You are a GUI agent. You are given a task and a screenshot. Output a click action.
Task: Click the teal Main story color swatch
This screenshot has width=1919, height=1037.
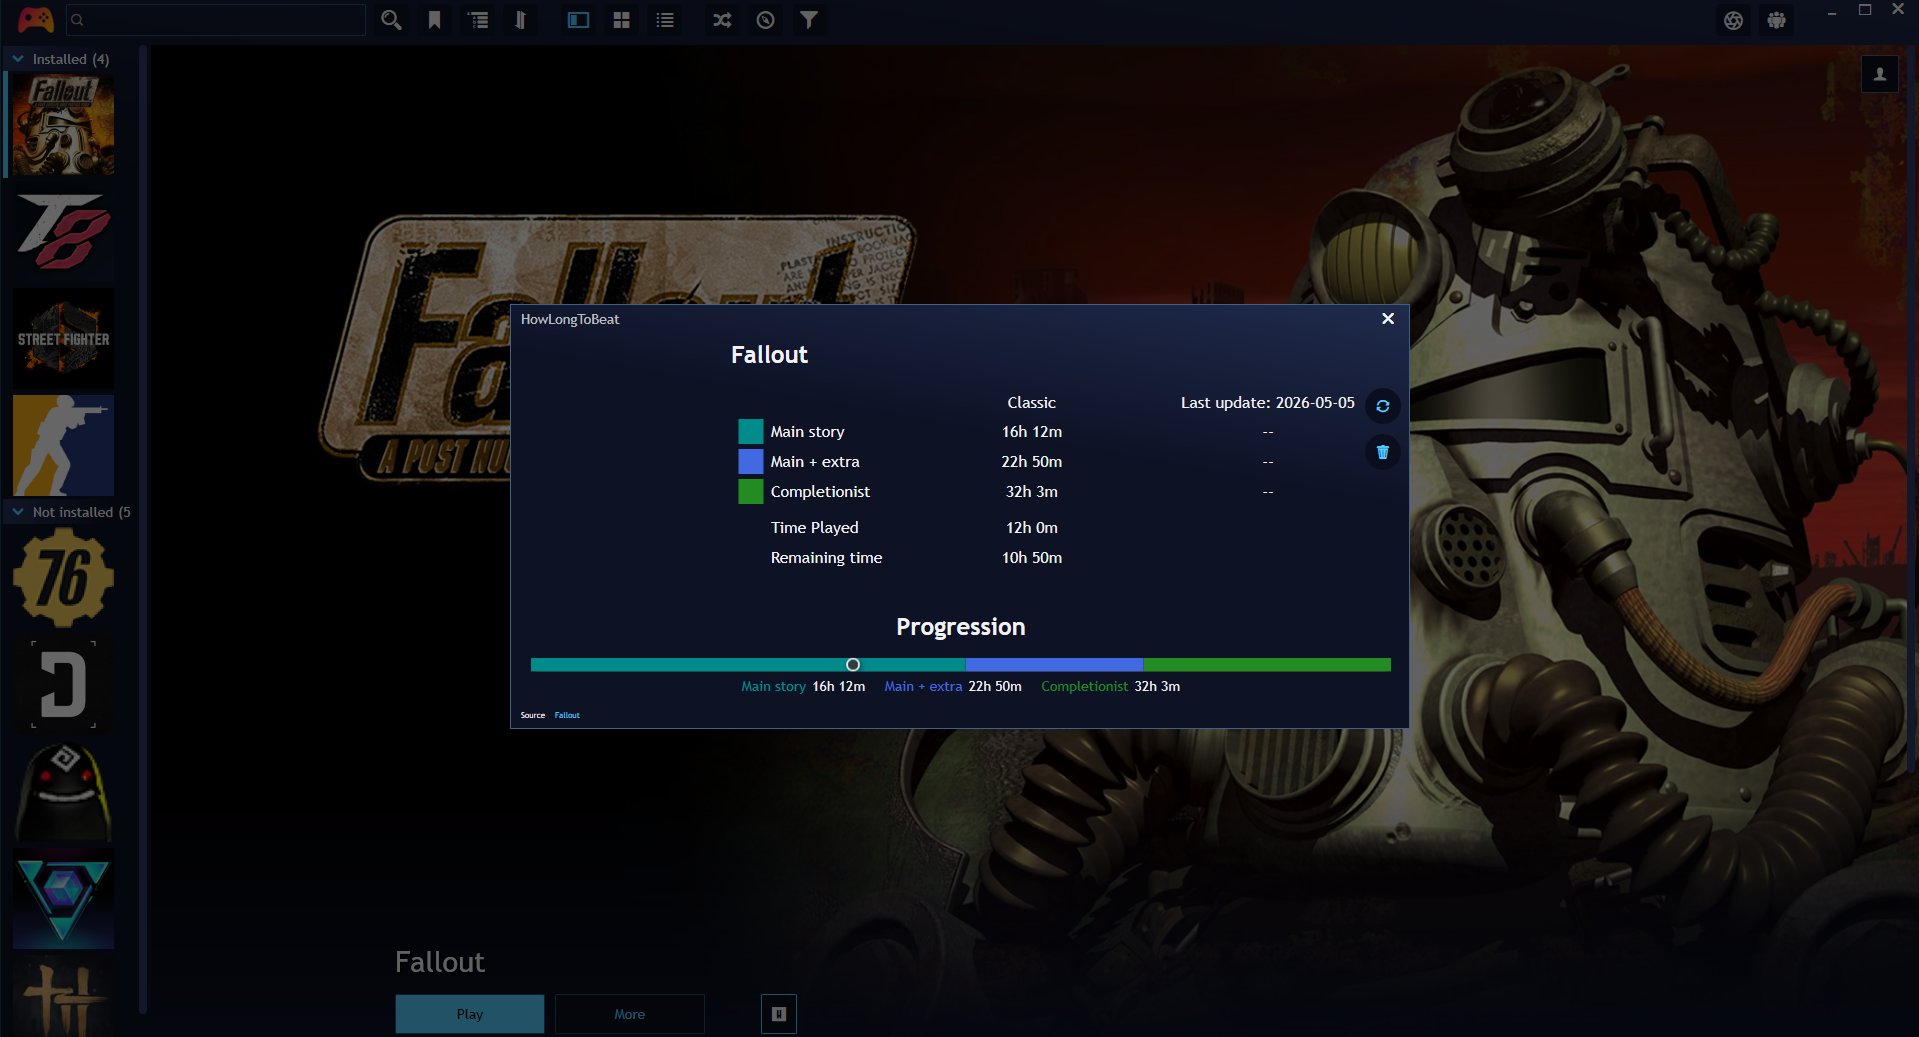point(751,432)
